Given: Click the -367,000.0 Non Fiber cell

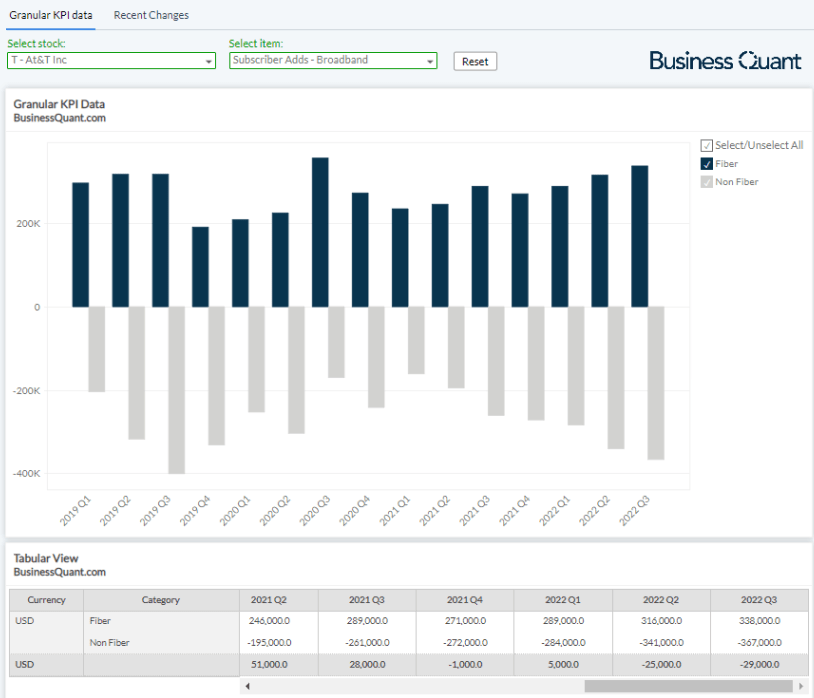Looking at the screenshot, I should coord(759,642).
